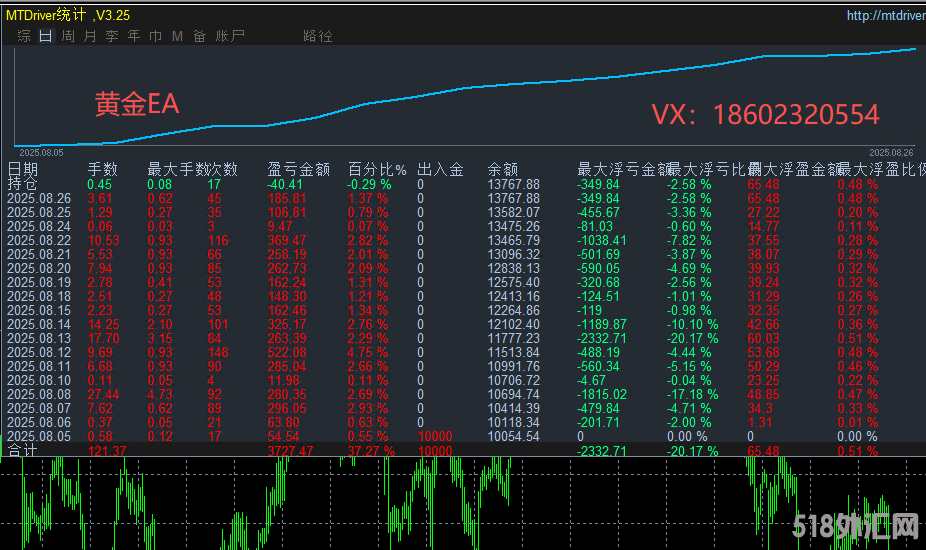Select the M tab
Viewport: 926px width, 550px height.
tap(177, 36)
